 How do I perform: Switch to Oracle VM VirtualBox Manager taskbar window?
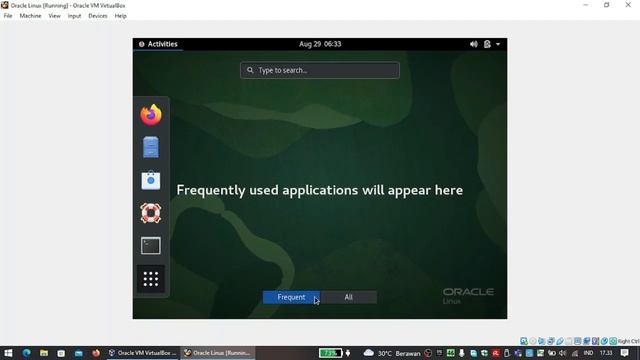[142, 353]
